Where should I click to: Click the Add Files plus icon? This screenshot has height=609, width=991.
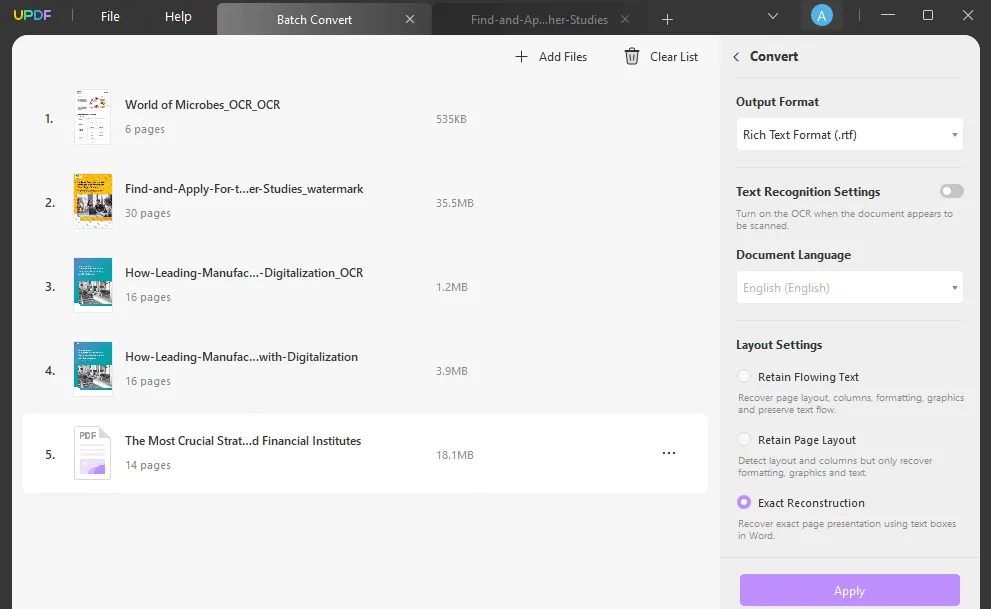(x=521, y=57)
